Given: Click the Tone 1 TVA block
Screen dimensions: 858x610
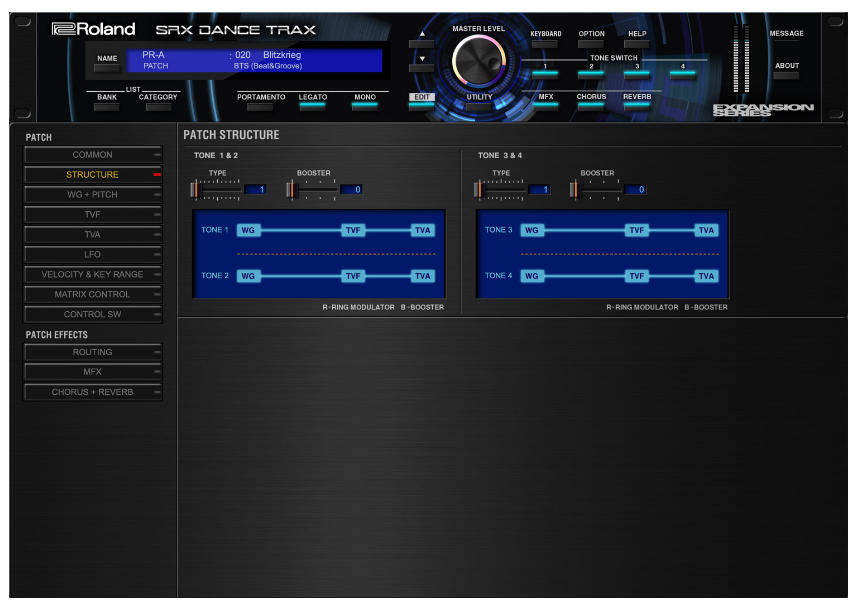Looking at the screenshot, I should (x=422, y=230).
